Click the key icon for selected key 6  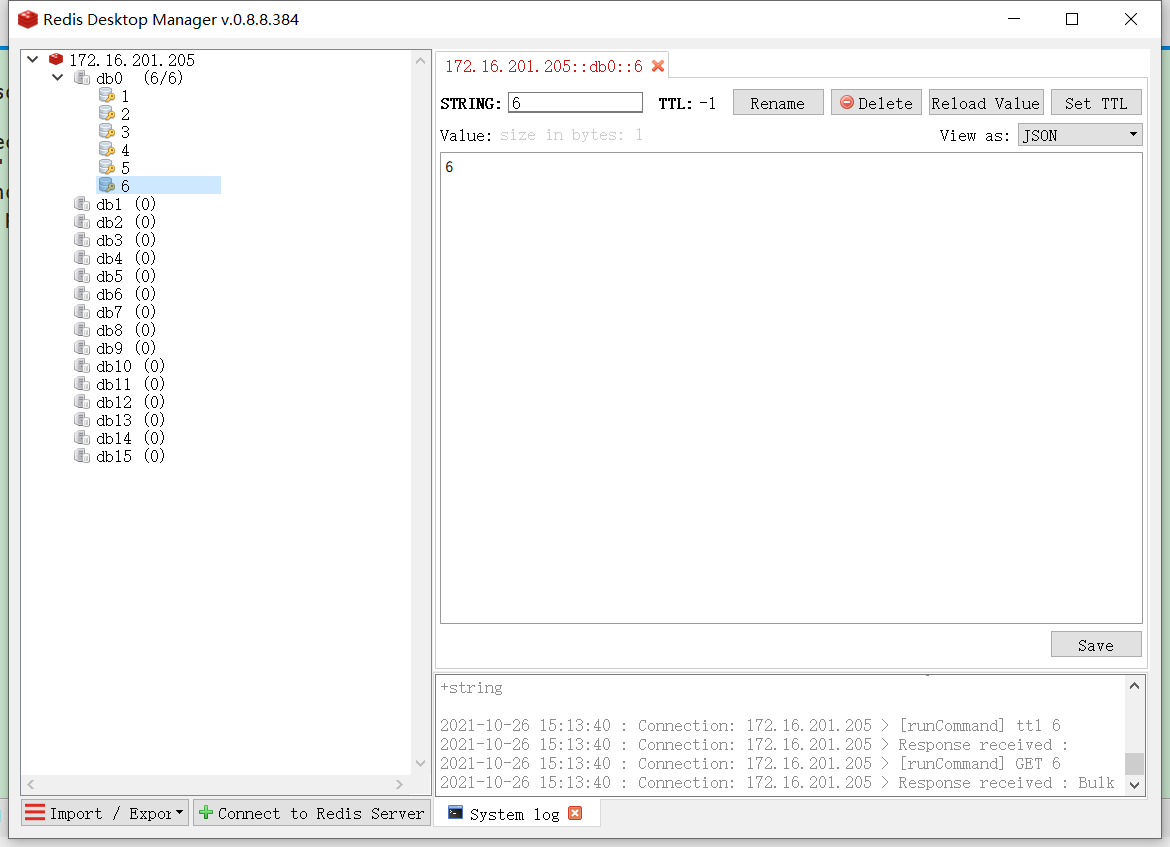(107, 185)
